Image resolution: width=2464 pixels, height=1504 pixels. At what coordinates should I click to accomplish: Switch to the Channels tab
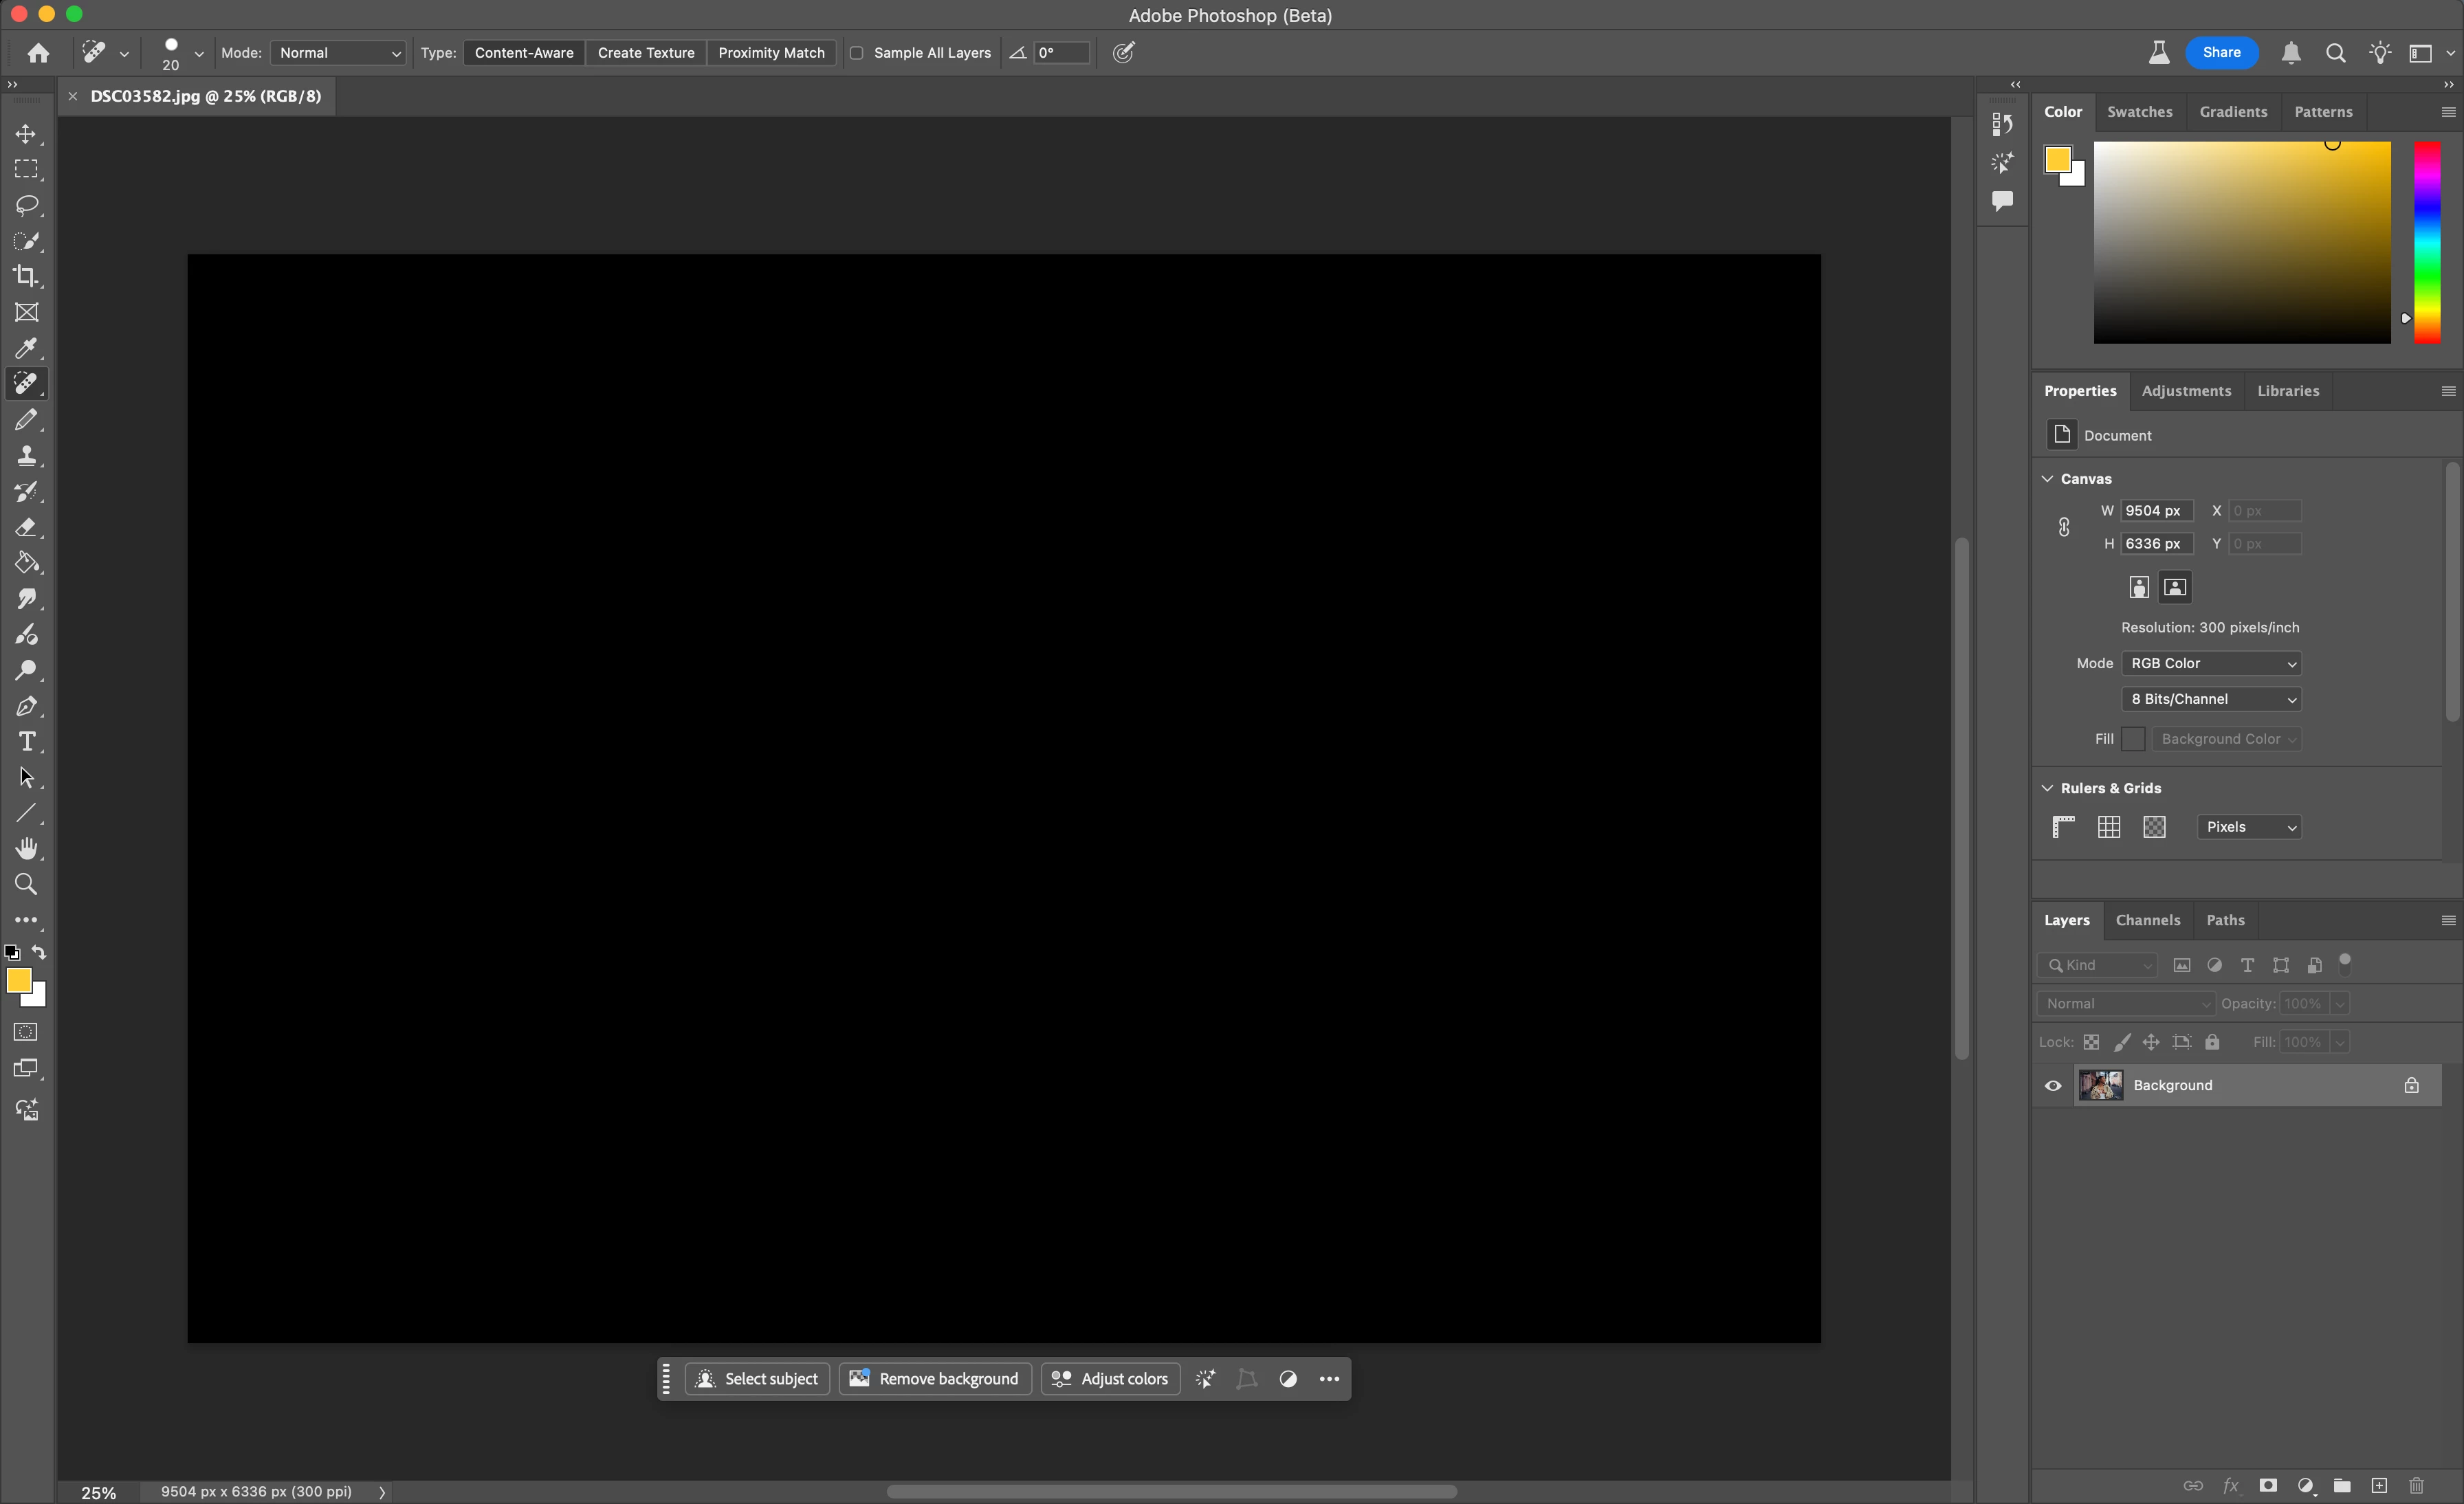pos(2147,920)
